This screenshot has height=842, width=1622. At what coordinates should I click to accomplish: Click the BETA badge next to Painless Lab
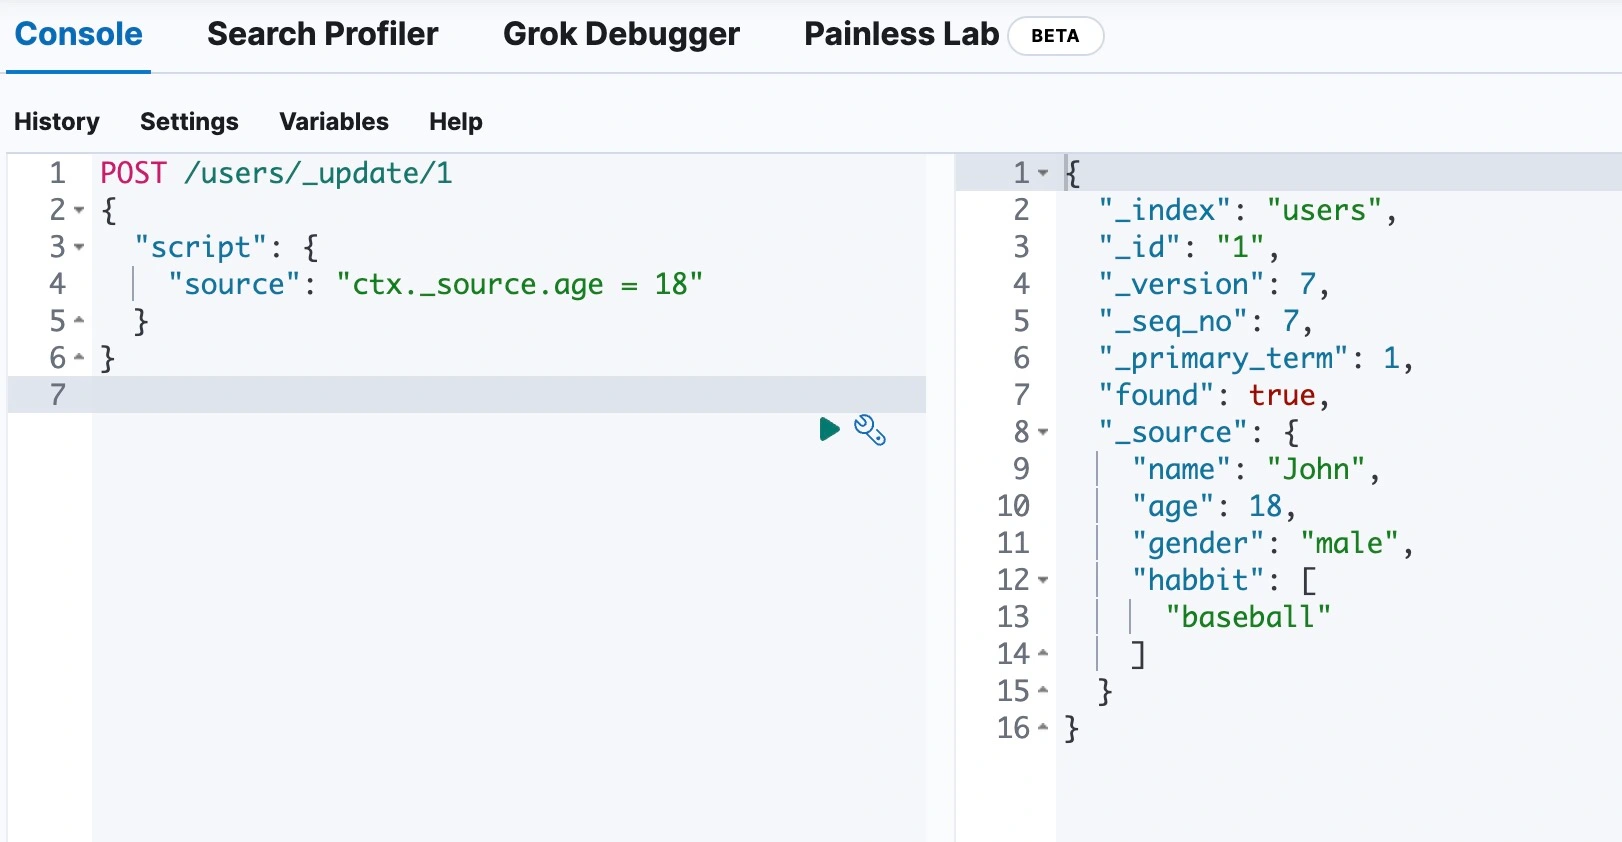(1055, 36)
